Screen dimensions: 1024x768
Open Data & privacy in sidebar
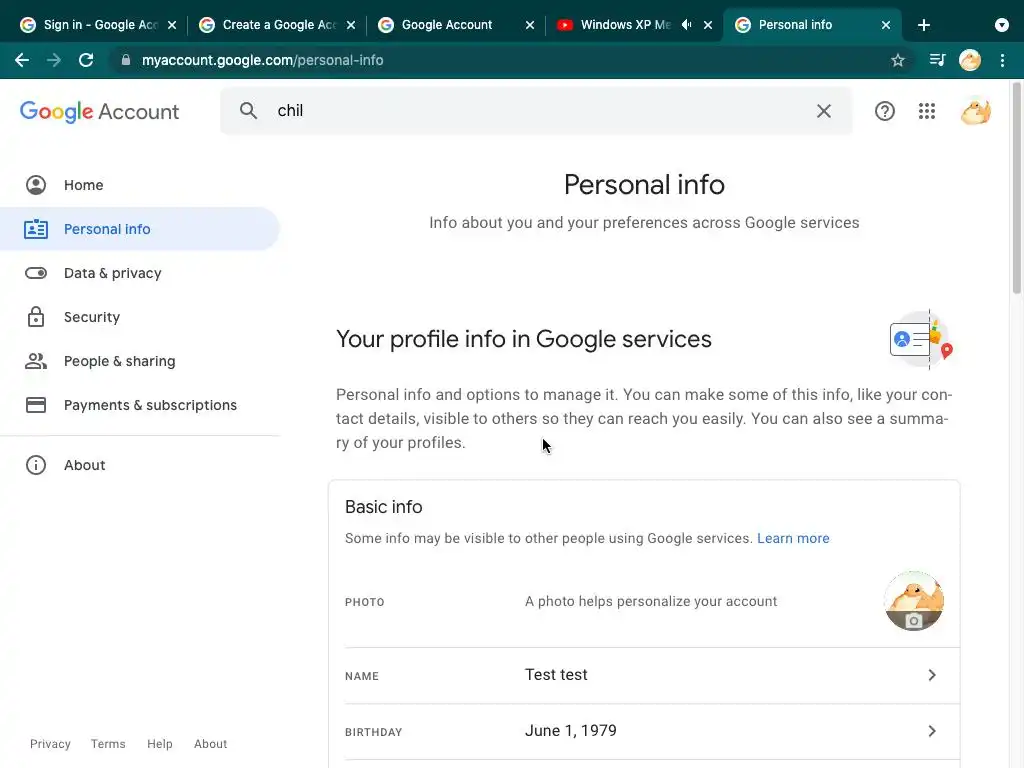[x=112, y=273]
